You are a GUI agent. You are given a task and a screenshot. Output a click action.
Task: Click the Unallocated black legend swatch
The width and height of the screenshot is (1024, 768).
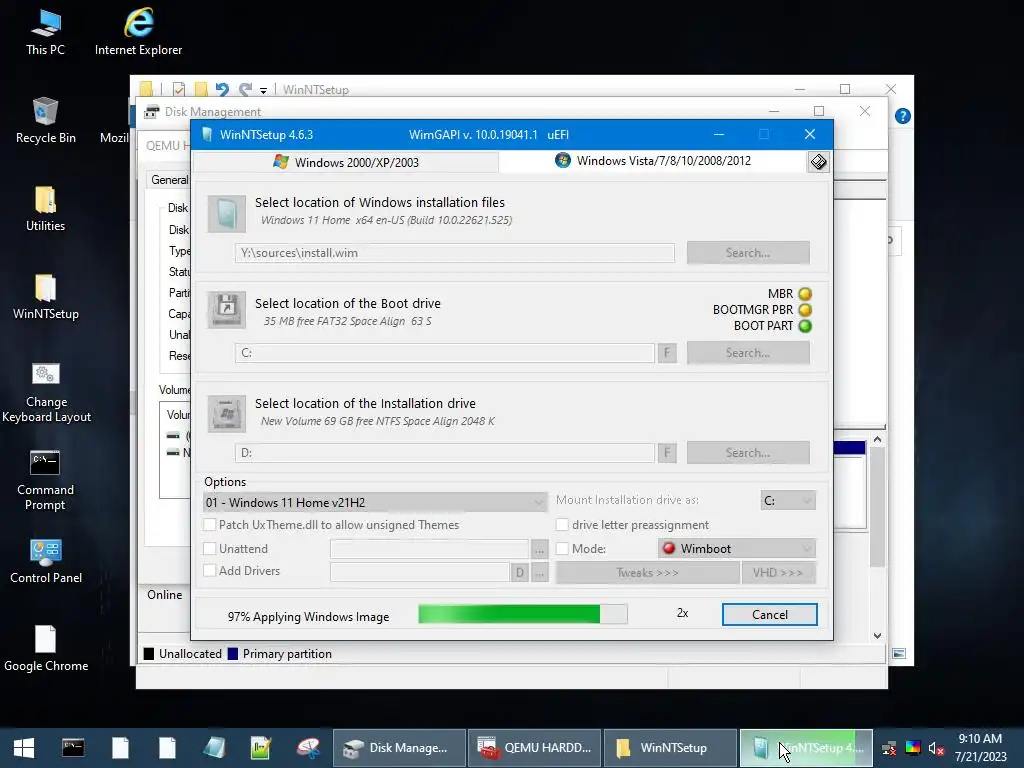149,654
